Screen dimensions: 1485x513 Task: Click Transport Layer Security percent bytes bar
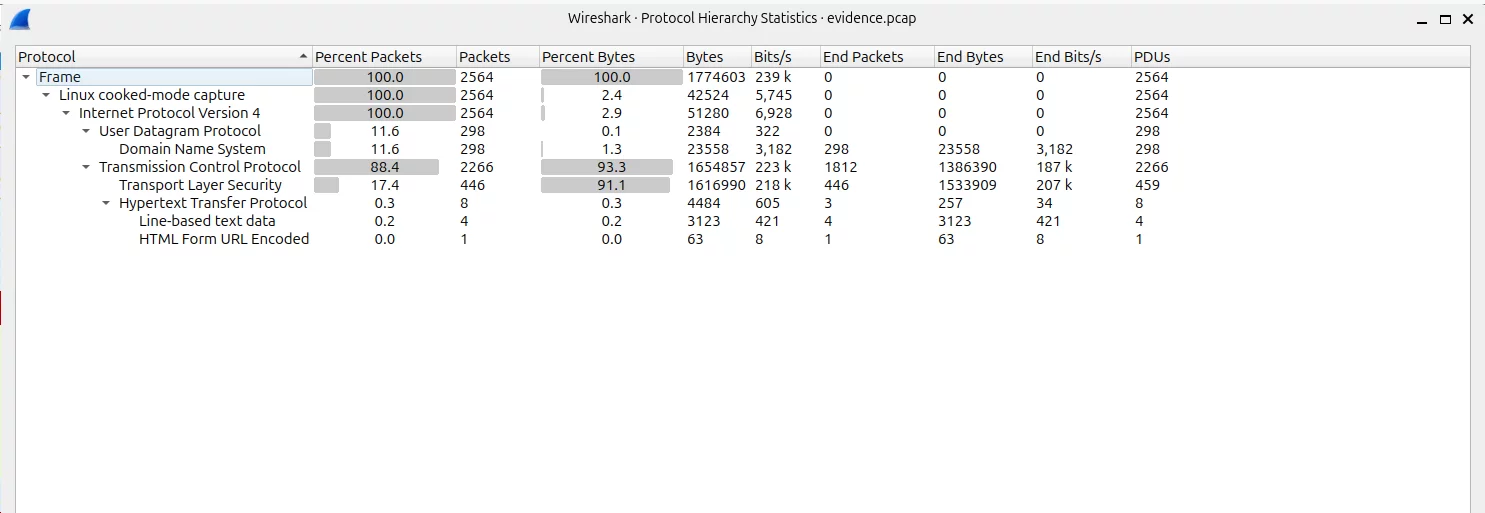click(606, 185)
